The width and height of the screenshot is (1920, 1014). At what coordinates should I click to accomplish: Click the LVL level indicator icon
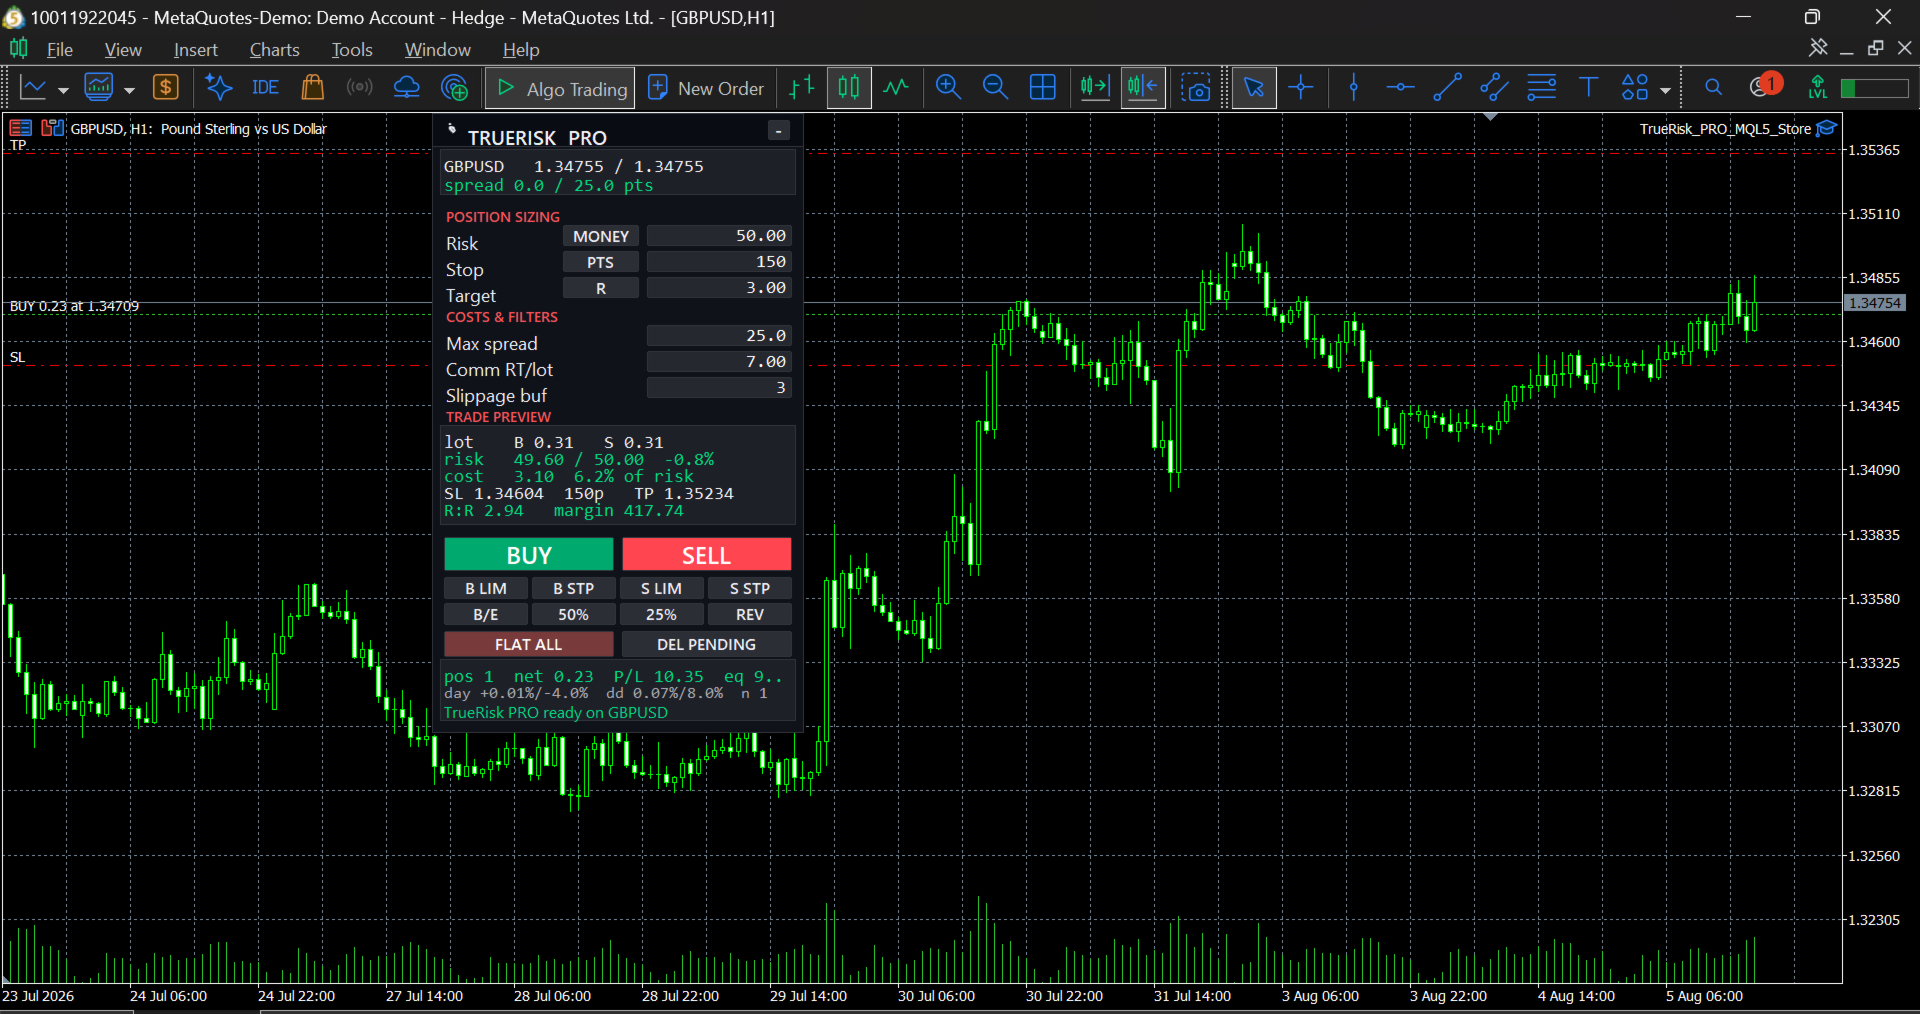click(x=1818, y=88)
